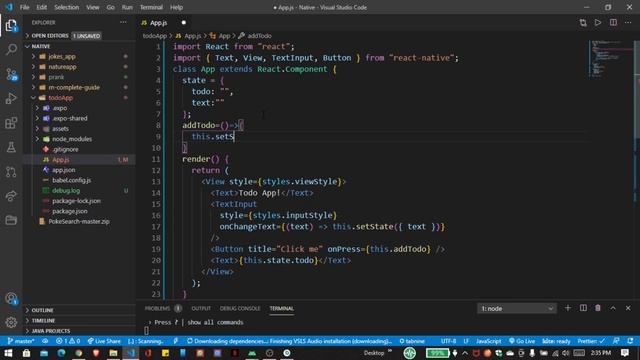Open the Explorer view in activity bar

pyautogui.click(x=11, y=26)
